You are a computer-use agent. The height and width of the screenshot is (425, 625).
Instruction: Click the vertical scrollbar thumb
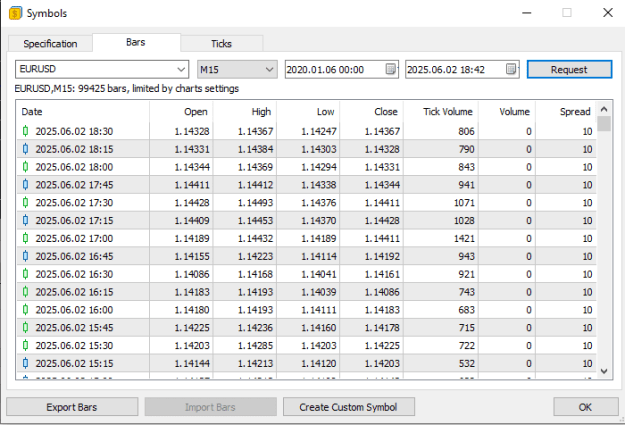604,123
